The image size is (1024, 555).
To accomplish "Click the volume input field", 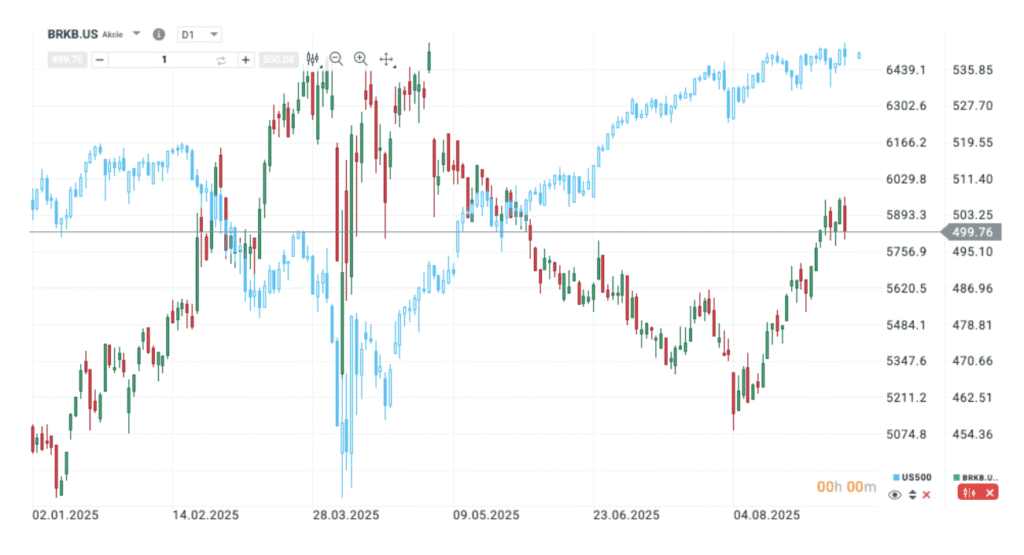I will [164, 60].
